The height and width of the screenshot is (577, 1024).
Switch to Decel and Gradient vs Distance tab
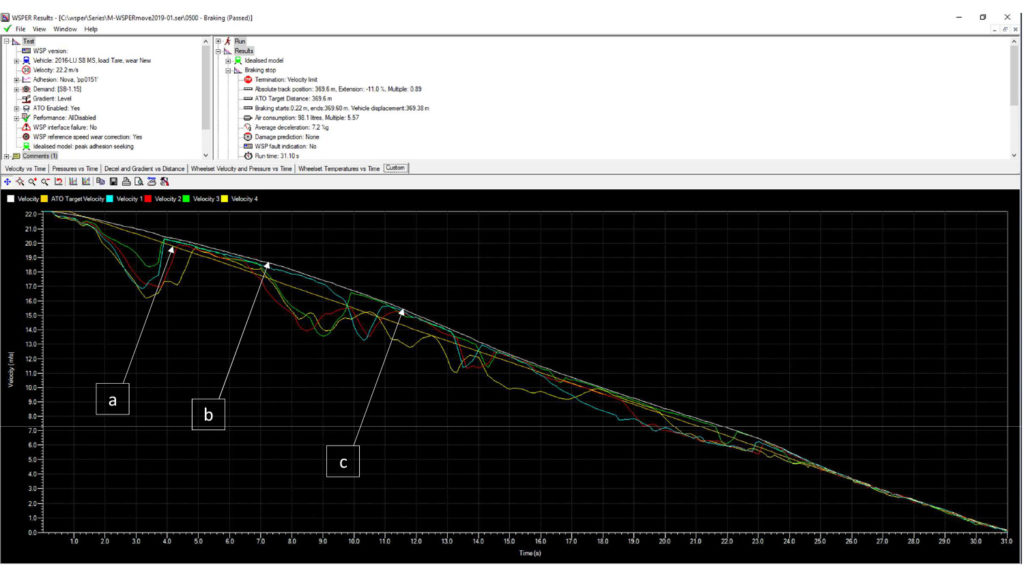[x=144, y=168]
